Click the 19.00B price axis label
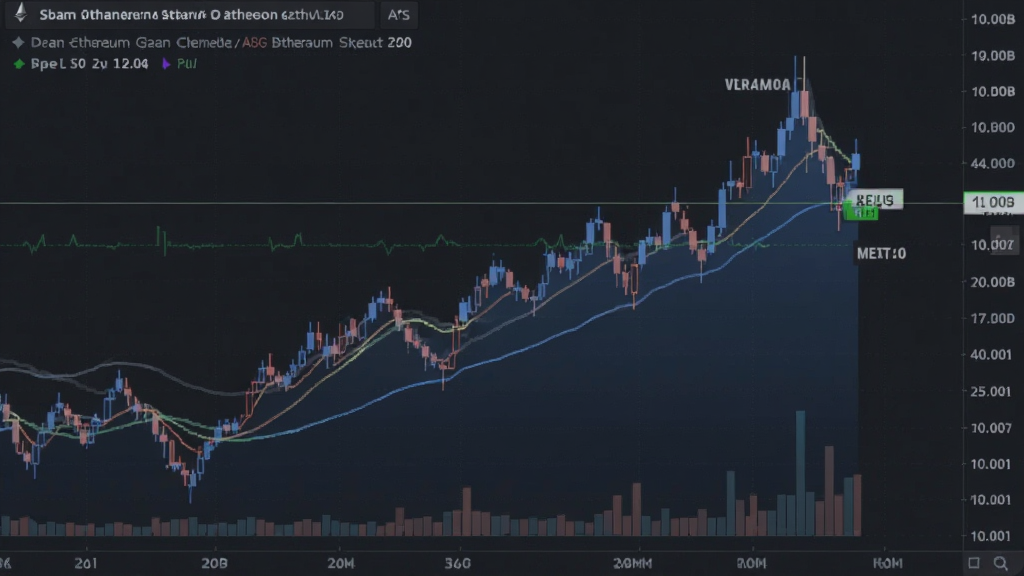Viewport: 1024px width, 576px height. click(993, 56)
